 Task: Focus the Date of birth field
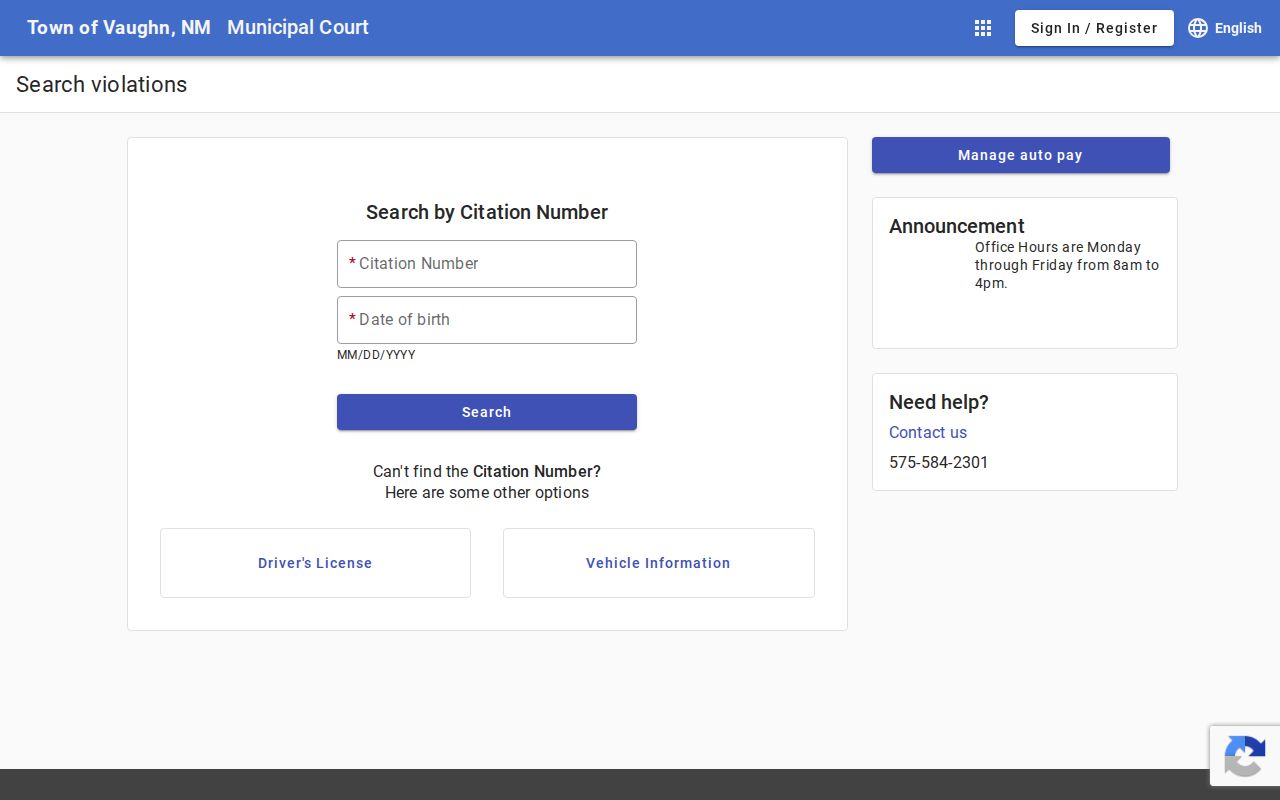(x=487, y=320)
